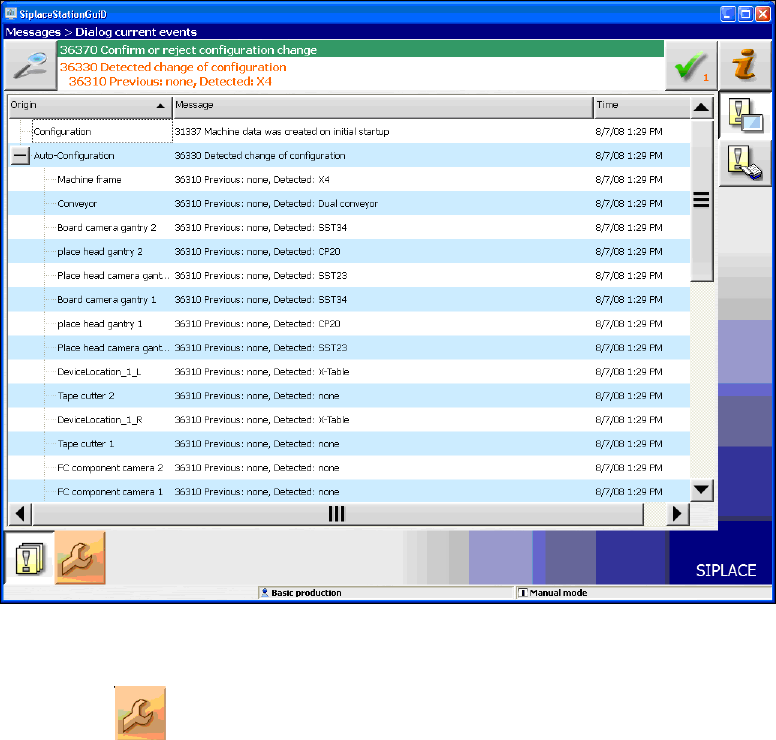Minimize the SiplaceStationGuiD window
This screenshot has width=776, height=740.
tap(728, 14)
